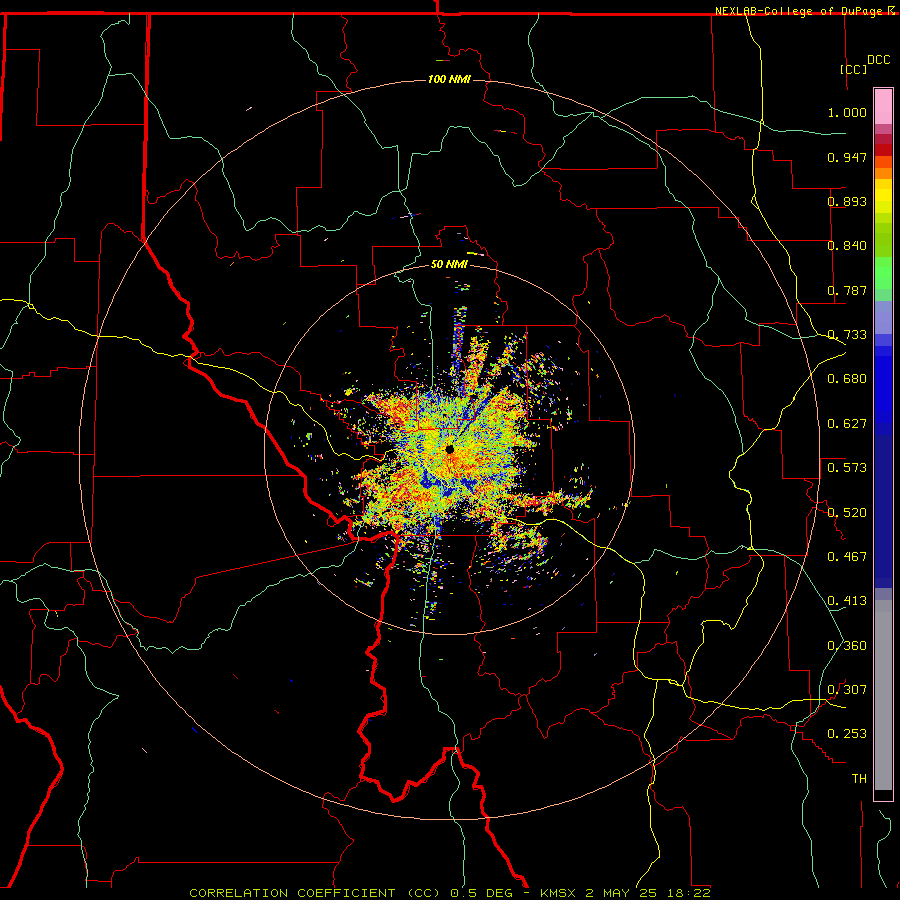Select the 0.680 scale value
Screen dimensions: 900x900
[x=847, y=379]
